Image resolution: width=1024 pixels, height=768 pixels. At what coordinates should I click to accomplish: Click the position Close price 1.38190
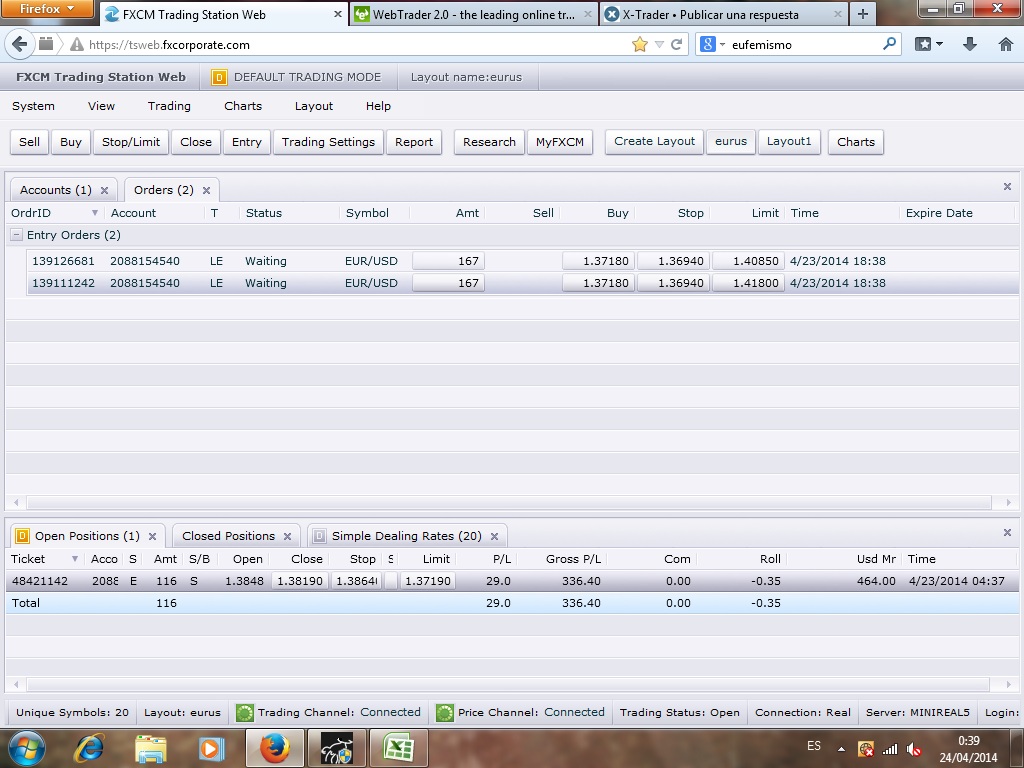[300, 581]
